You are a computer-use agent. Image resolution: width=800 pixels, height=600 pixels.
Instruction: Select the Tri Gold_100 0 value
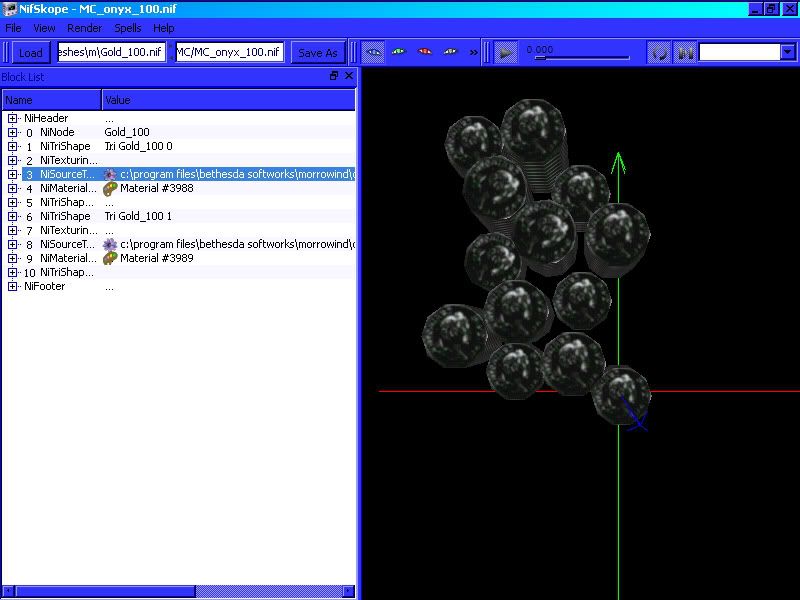coord(138,146)
